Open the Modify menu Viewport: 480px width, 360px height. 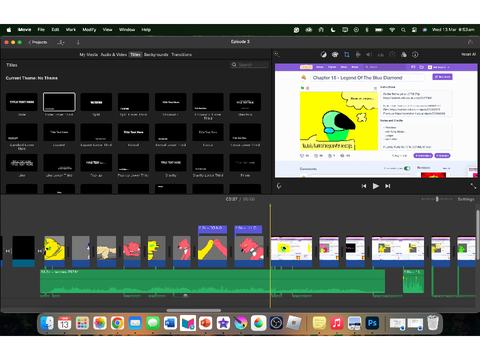[x=89, y=30]
